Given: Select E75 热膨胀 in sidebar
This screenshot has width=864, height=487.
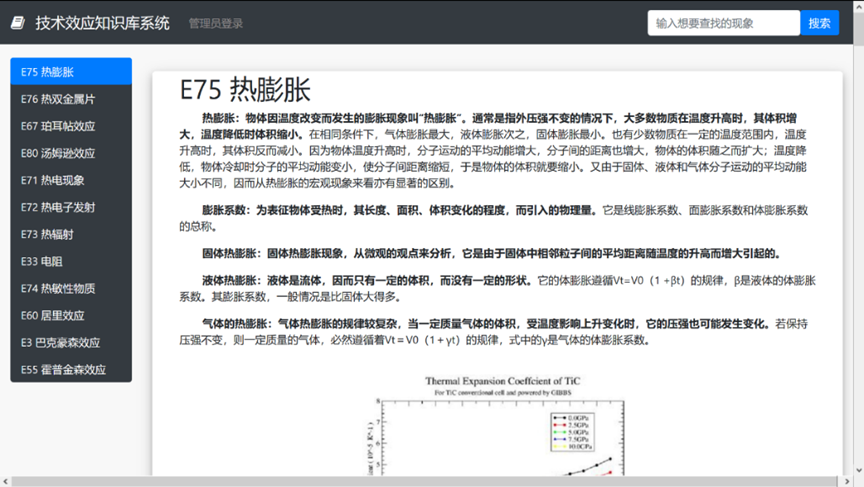Looking at the screenshot, I should (71, 72).
